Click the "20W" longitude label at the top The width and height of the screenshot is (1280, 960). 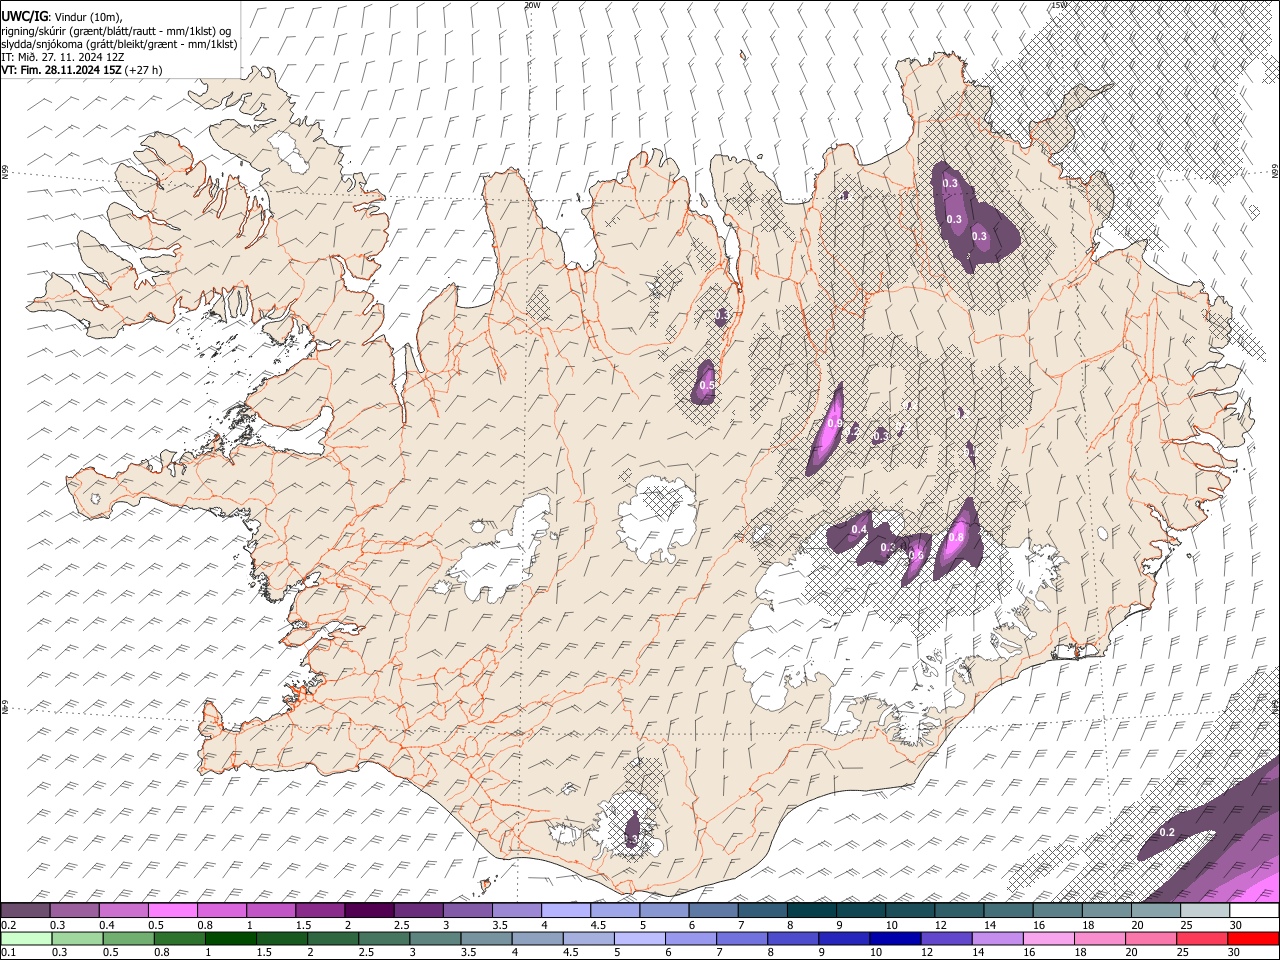[531, 5]
